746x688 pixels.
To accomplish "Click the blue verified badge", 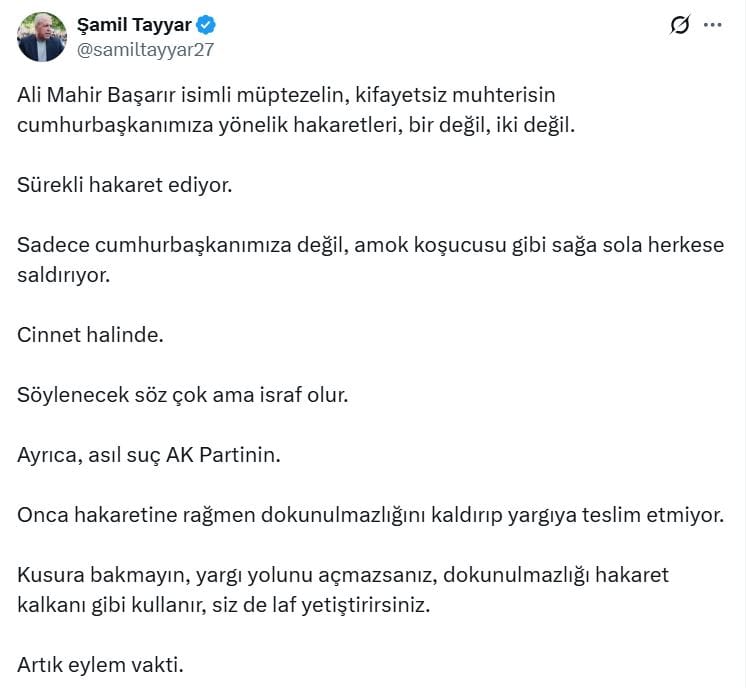I will coord(206,26).
